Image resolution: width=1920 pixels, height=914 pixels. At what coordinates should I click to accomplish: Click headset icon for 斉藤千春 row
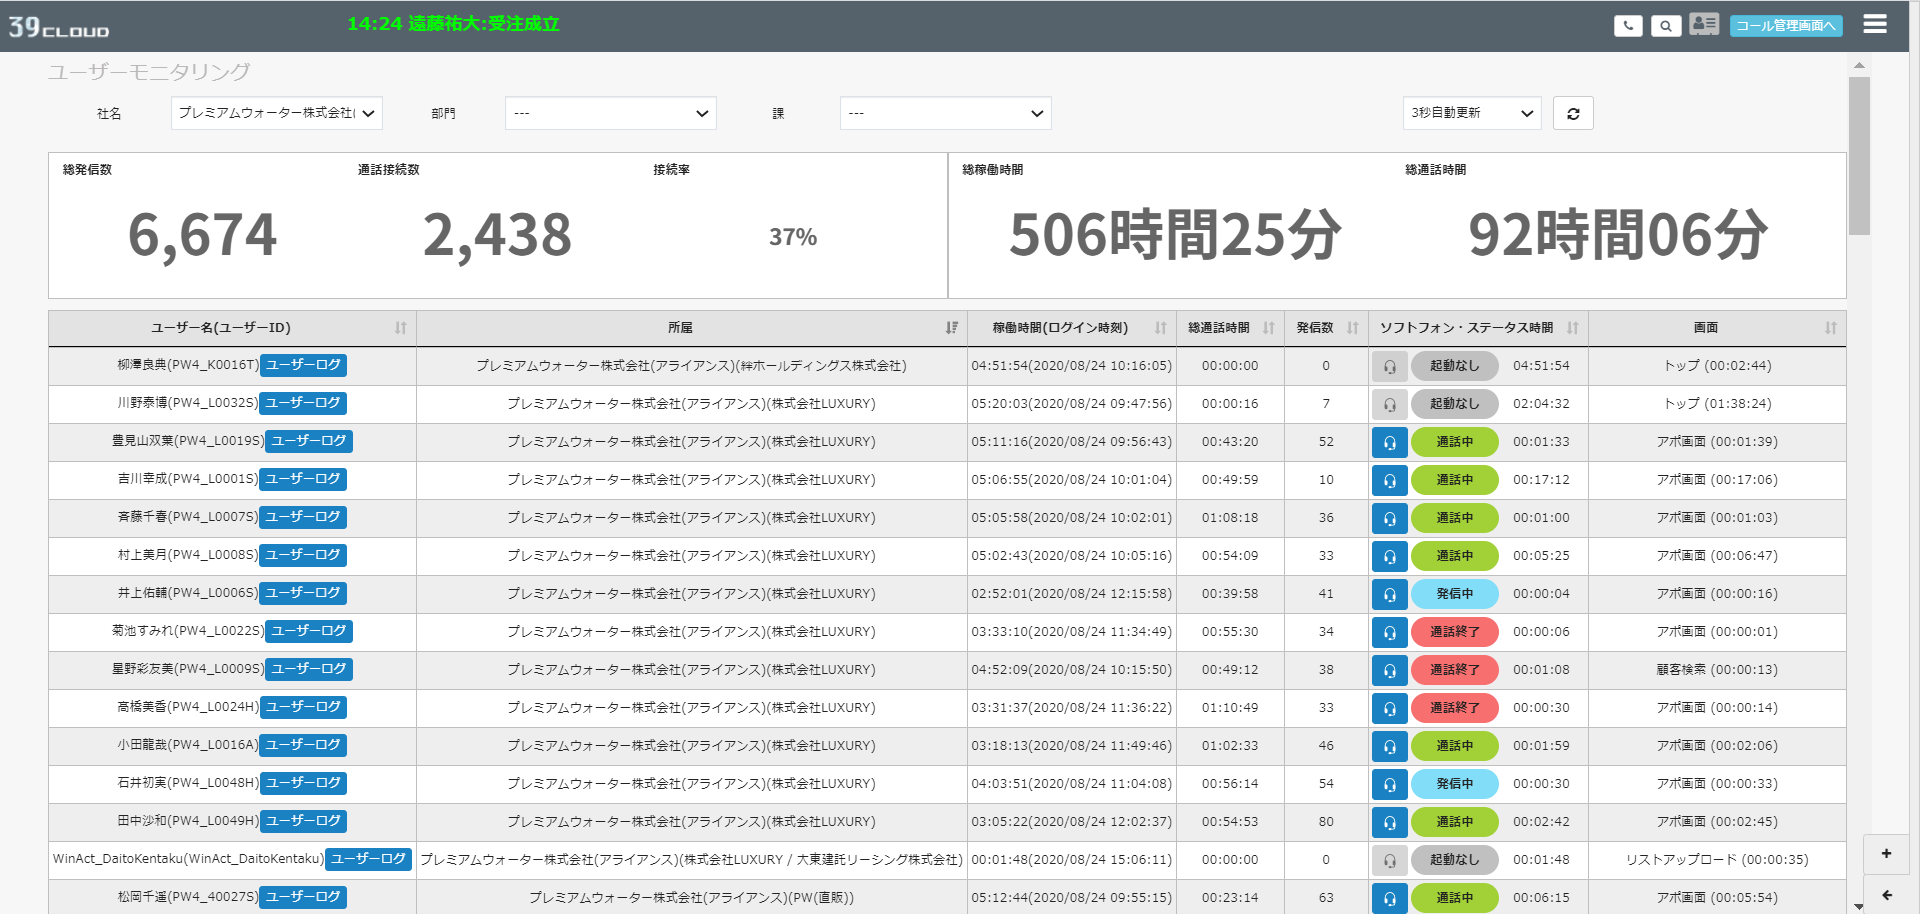pos(1390,518)
